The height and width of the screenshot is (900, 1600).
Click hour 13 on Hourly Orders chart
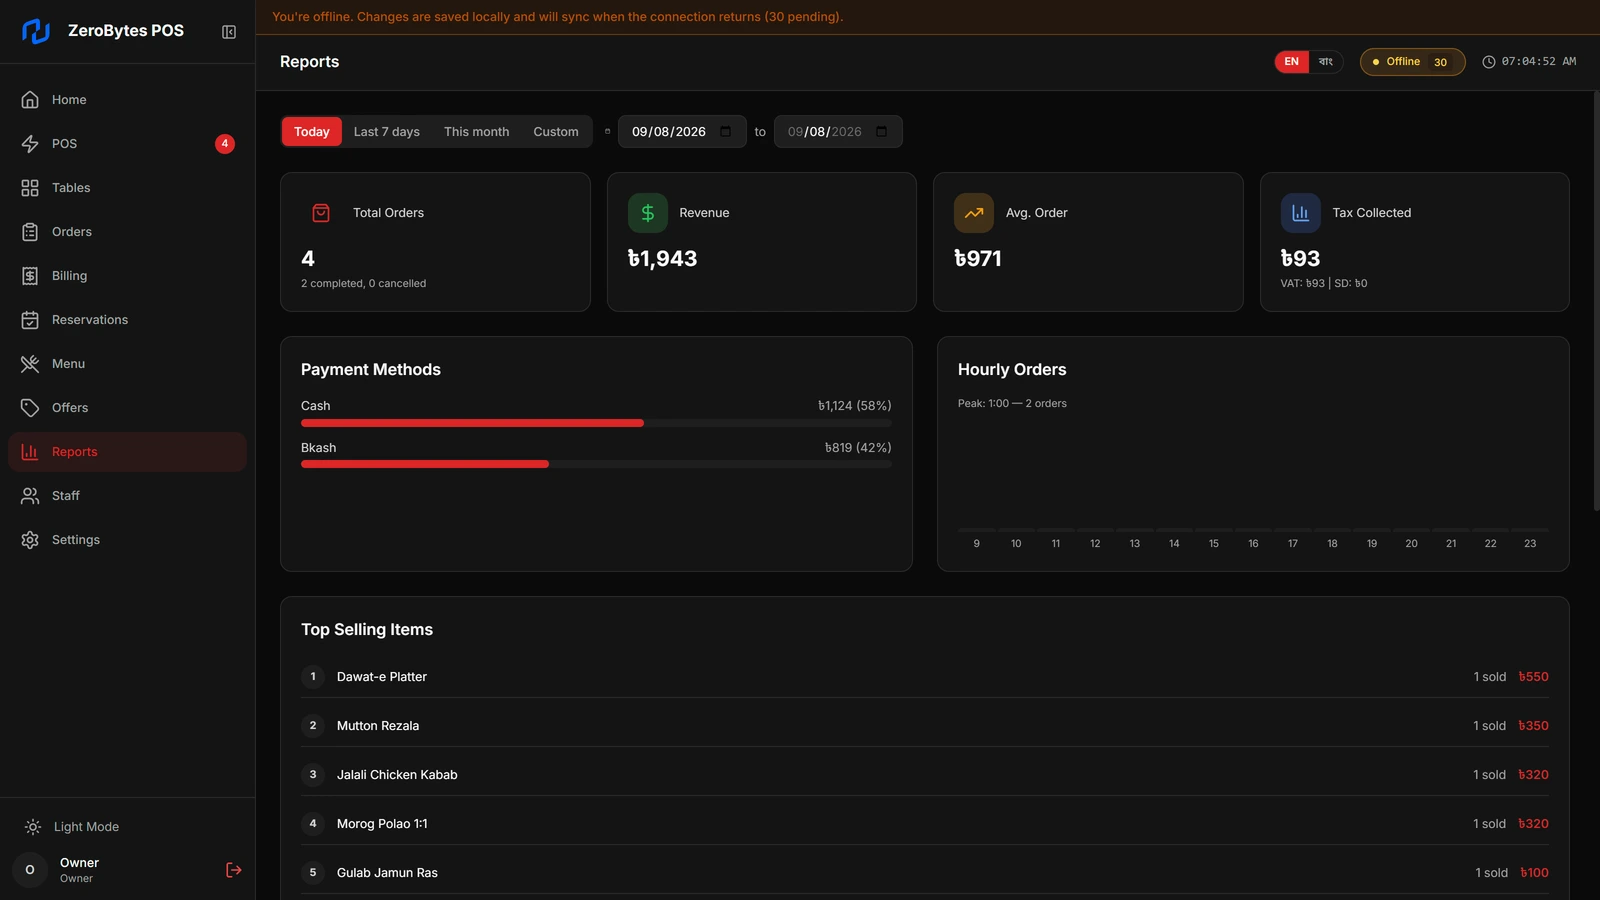(x=1135, y=544)
